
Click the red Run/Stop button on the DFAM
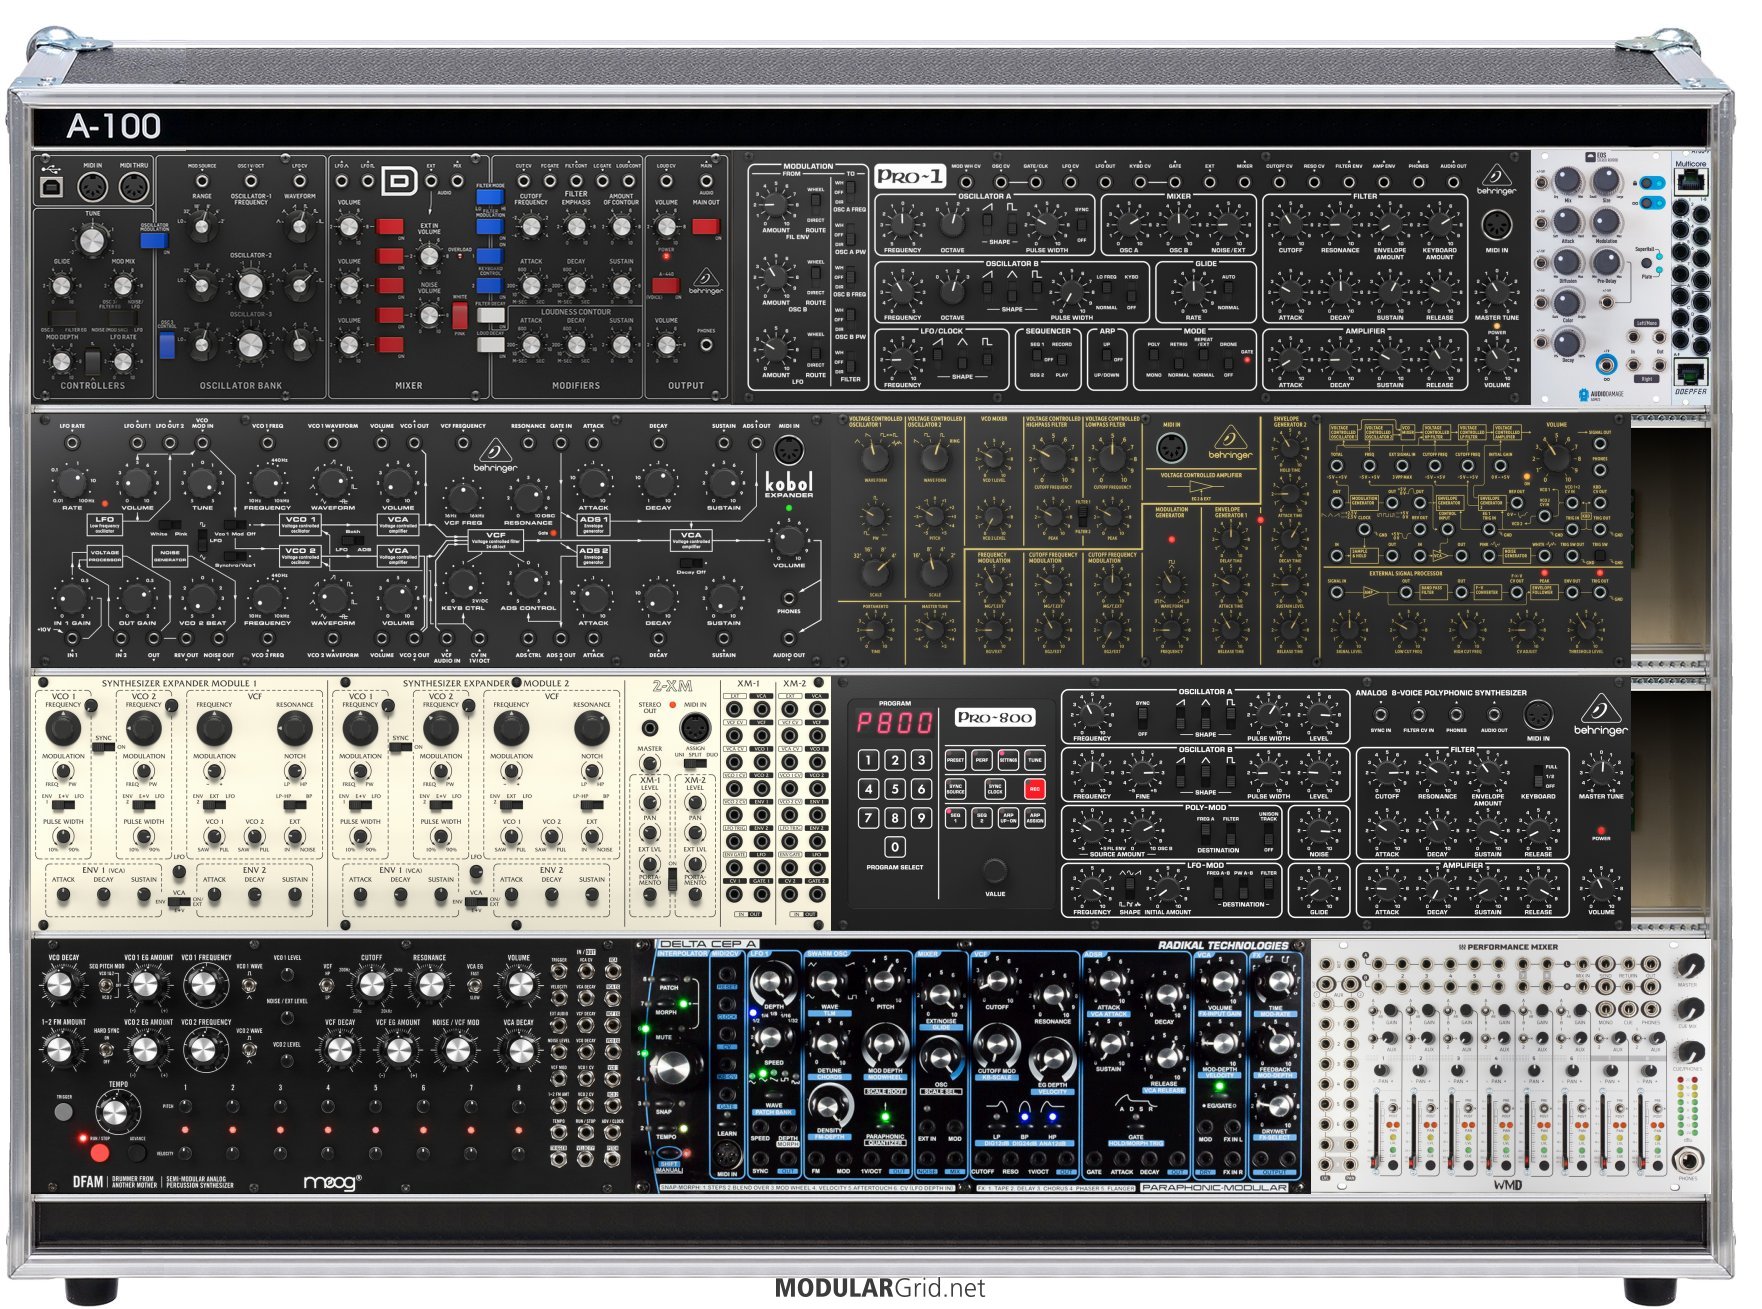pos(100,1153)
